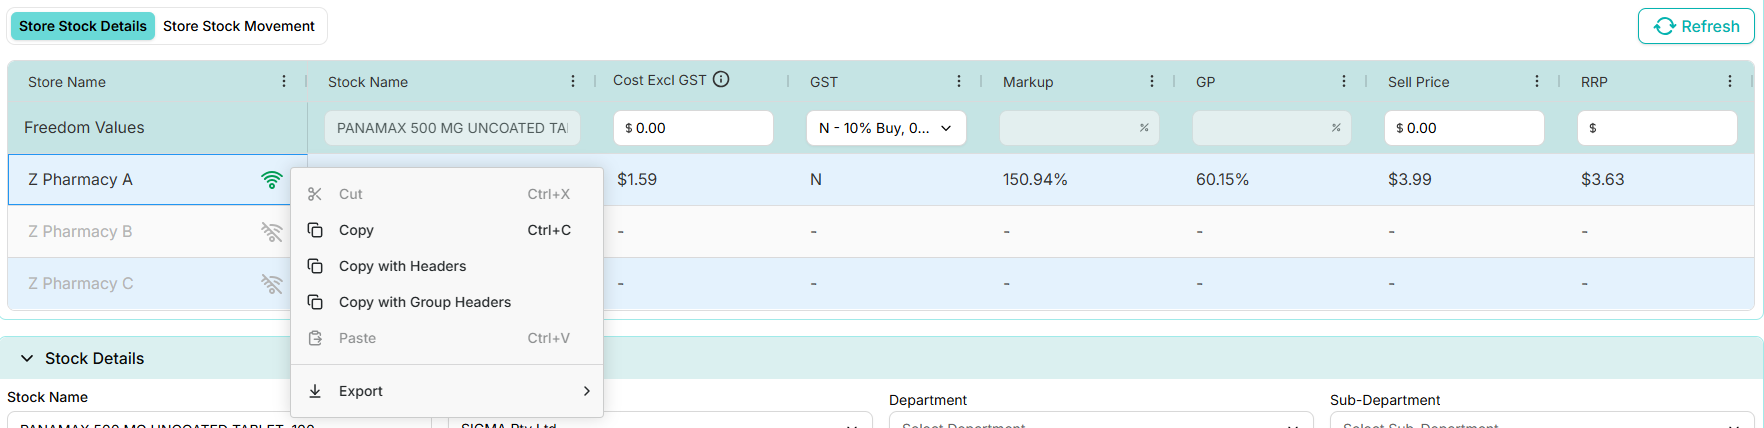Viewport: 1764px width, 428px height.
Task: Open Markup column three-dot menu
Action: click(1152, 81)
